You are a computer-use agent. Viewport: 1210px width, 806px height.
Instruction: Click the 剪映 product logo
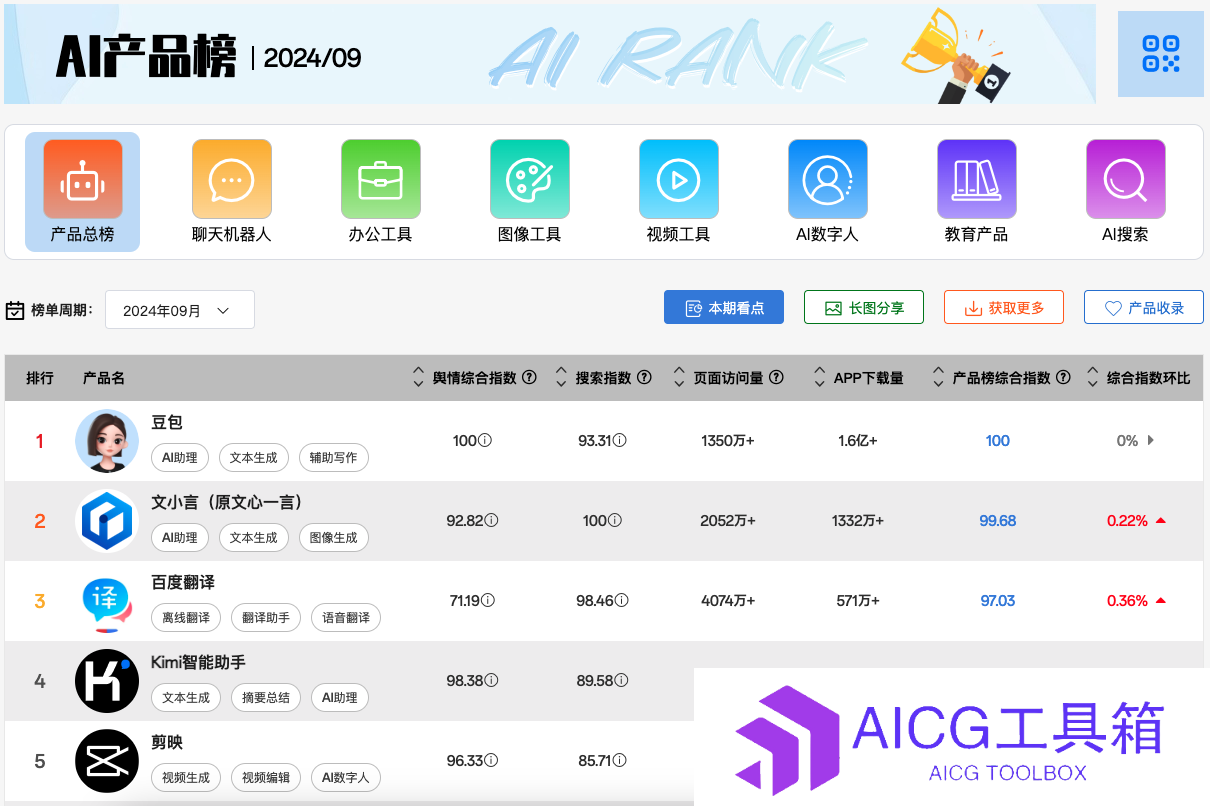[107, 761]
